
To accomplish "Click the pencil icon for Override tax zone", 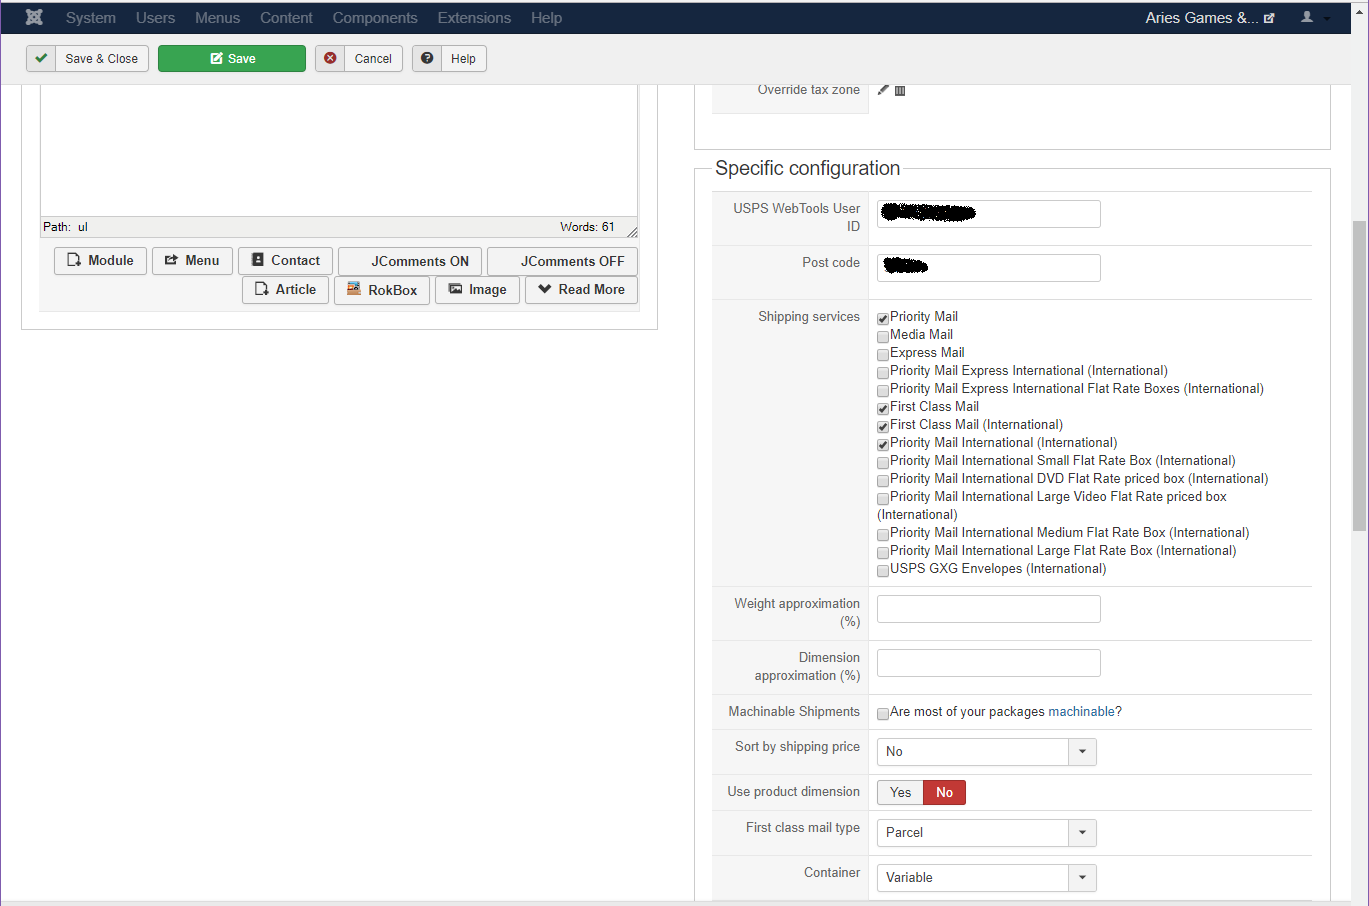I will 883,90.
